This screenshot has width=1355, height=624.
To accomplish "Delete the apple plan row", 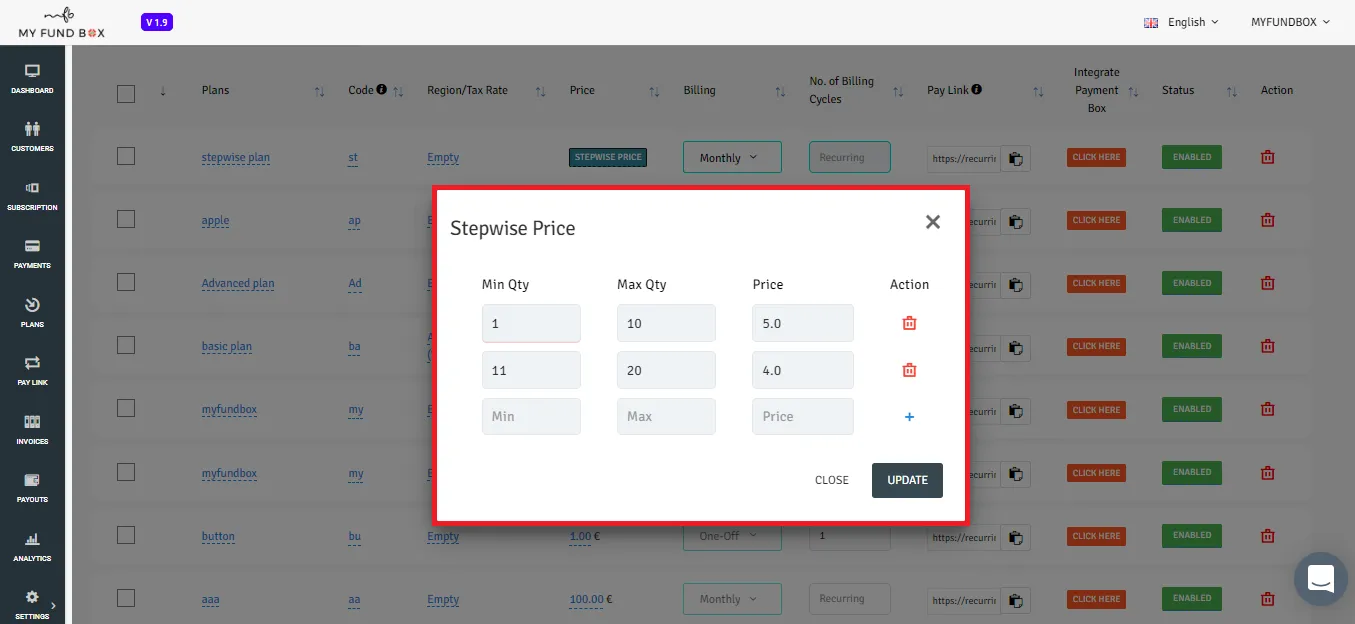I will pyautogui.click(x=1268, y=220).
